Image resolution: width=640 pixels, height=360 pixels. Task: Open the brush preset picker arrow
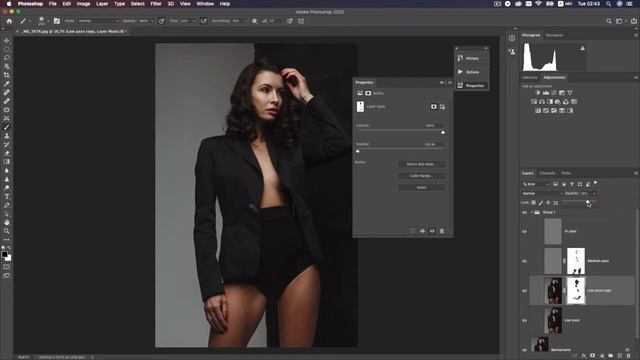point(48,21)
